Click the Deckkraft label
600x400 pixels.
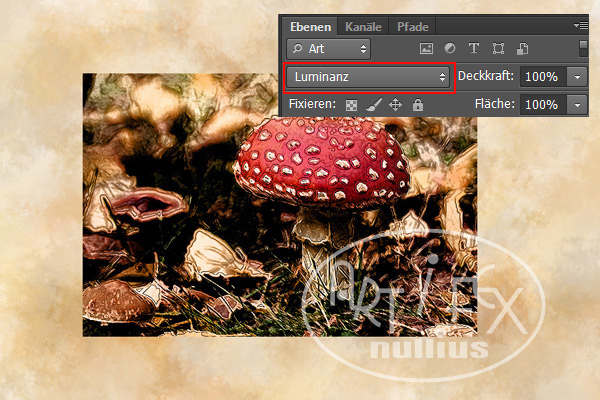click(485, 76)
